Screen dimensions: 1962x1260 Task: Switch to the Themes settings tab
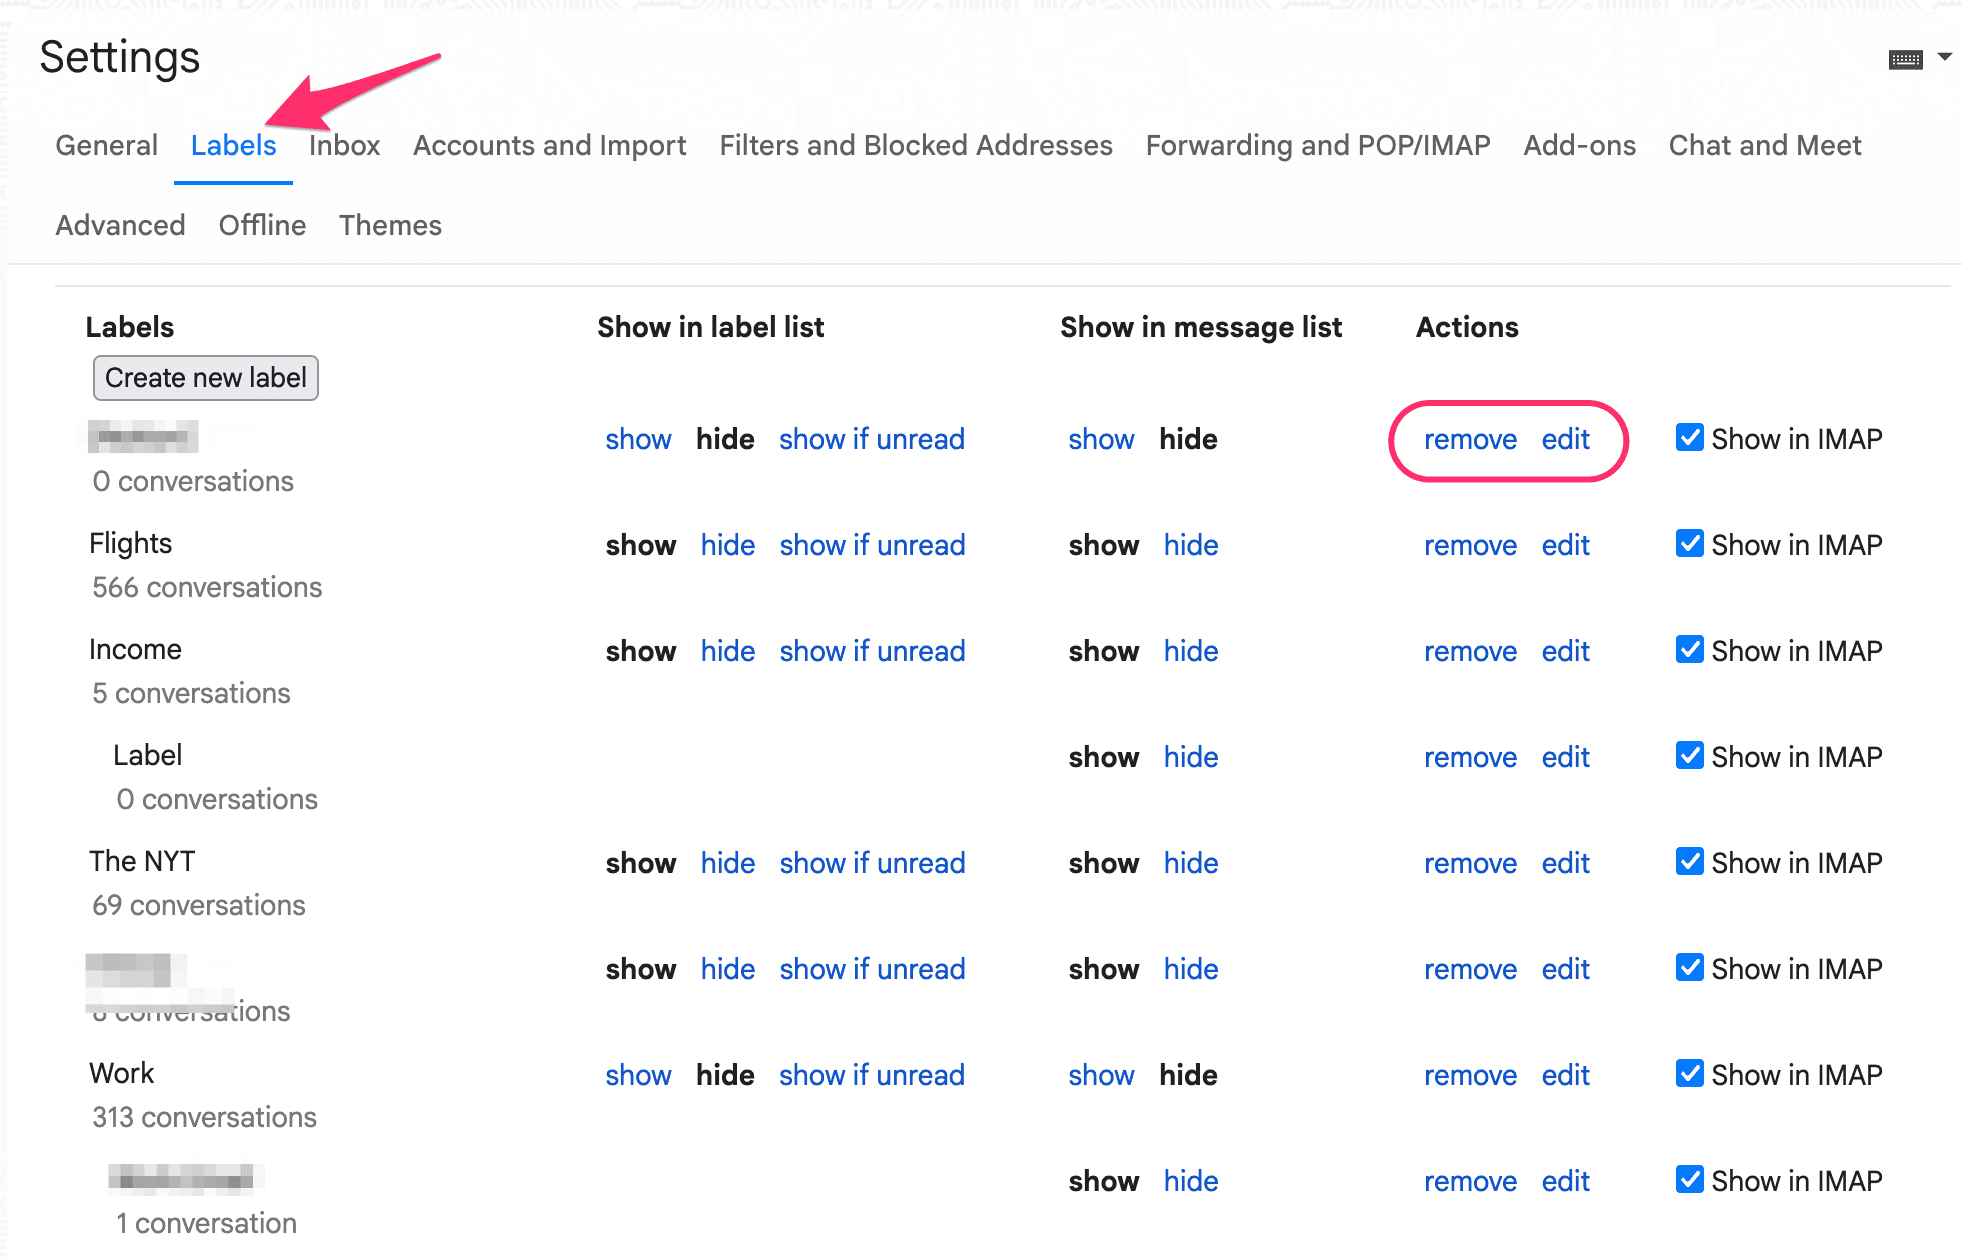390,225
